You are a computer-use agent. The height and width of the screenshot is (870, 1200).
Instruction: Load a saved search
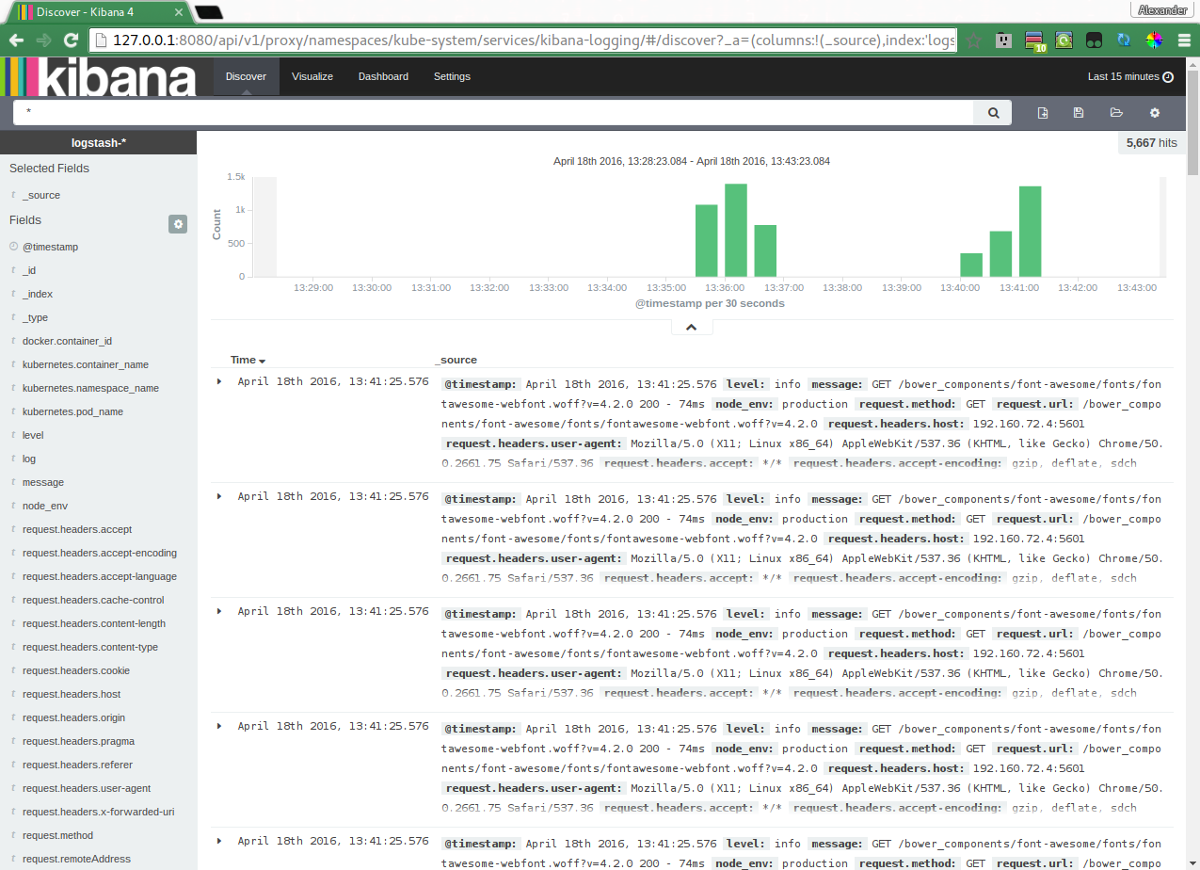[x=1116, y=112]
